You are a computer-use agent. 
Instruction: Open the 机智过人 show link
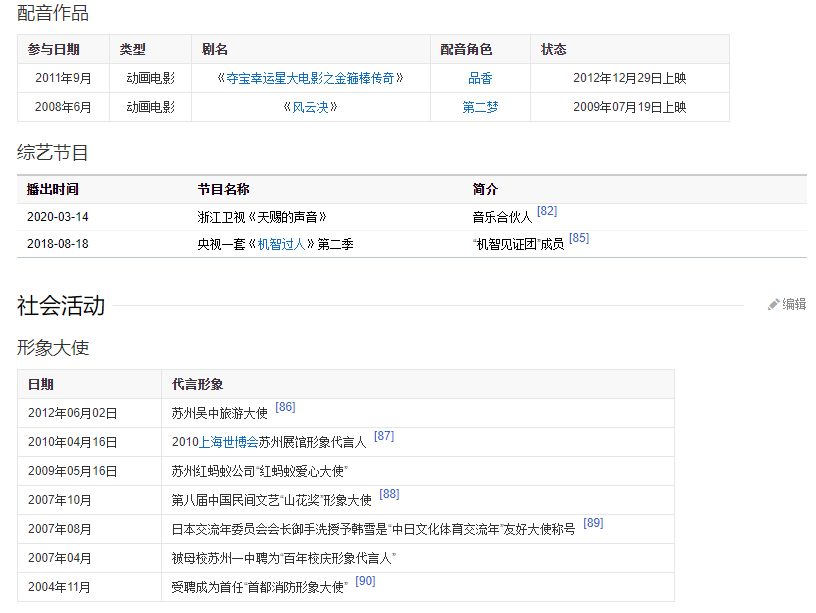[x=283, y=244]
